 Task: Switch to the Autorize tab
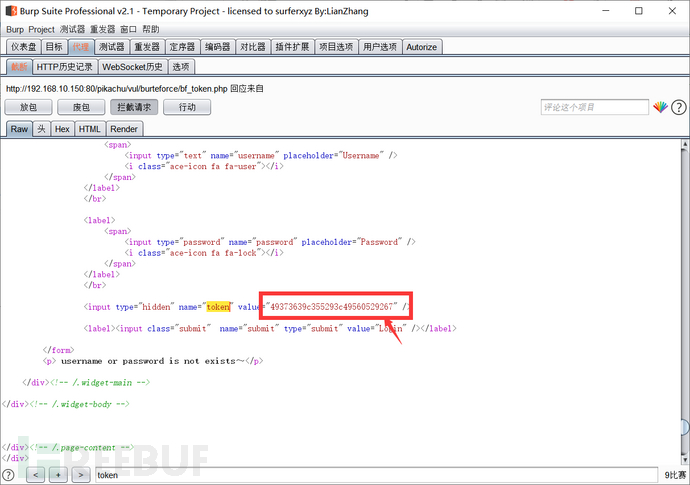422,47
